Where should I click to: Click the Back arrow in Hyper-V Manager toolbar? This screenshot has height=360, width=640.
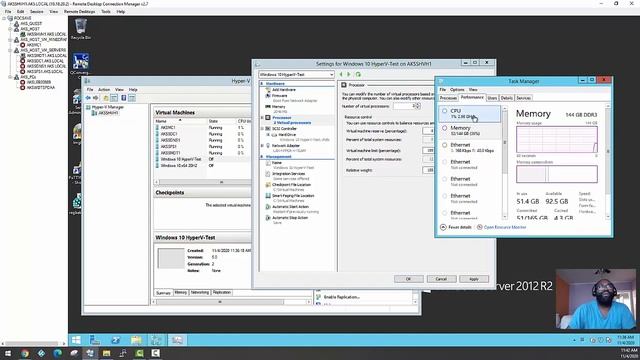coord(88,98)
